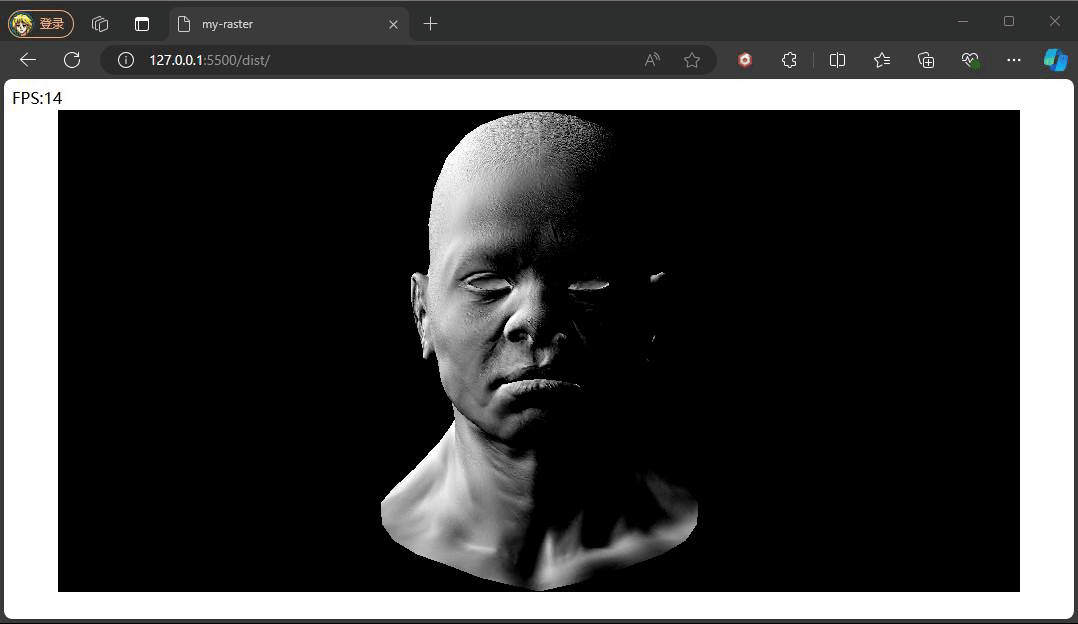Enable split screen view

tap(838, 60)
